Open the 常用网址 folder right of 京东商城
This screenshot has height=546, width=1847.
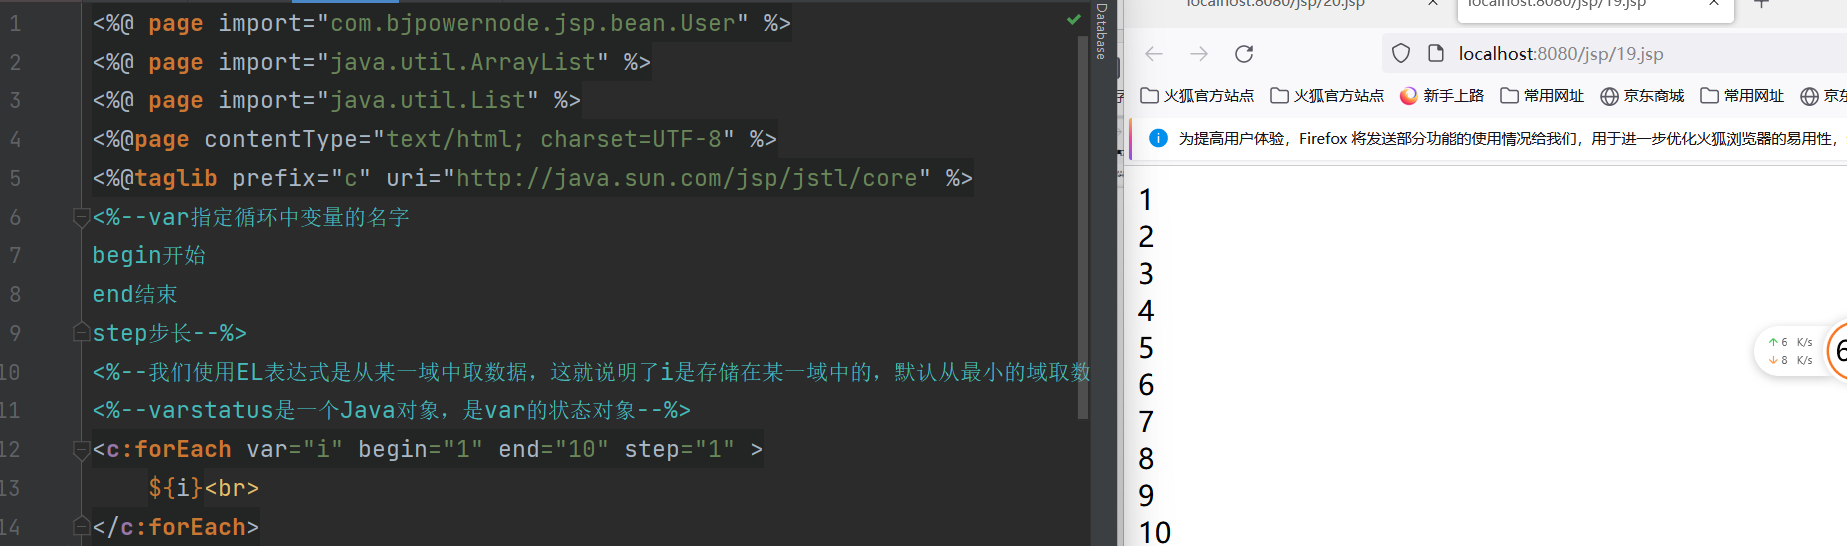click(1742, 96)
